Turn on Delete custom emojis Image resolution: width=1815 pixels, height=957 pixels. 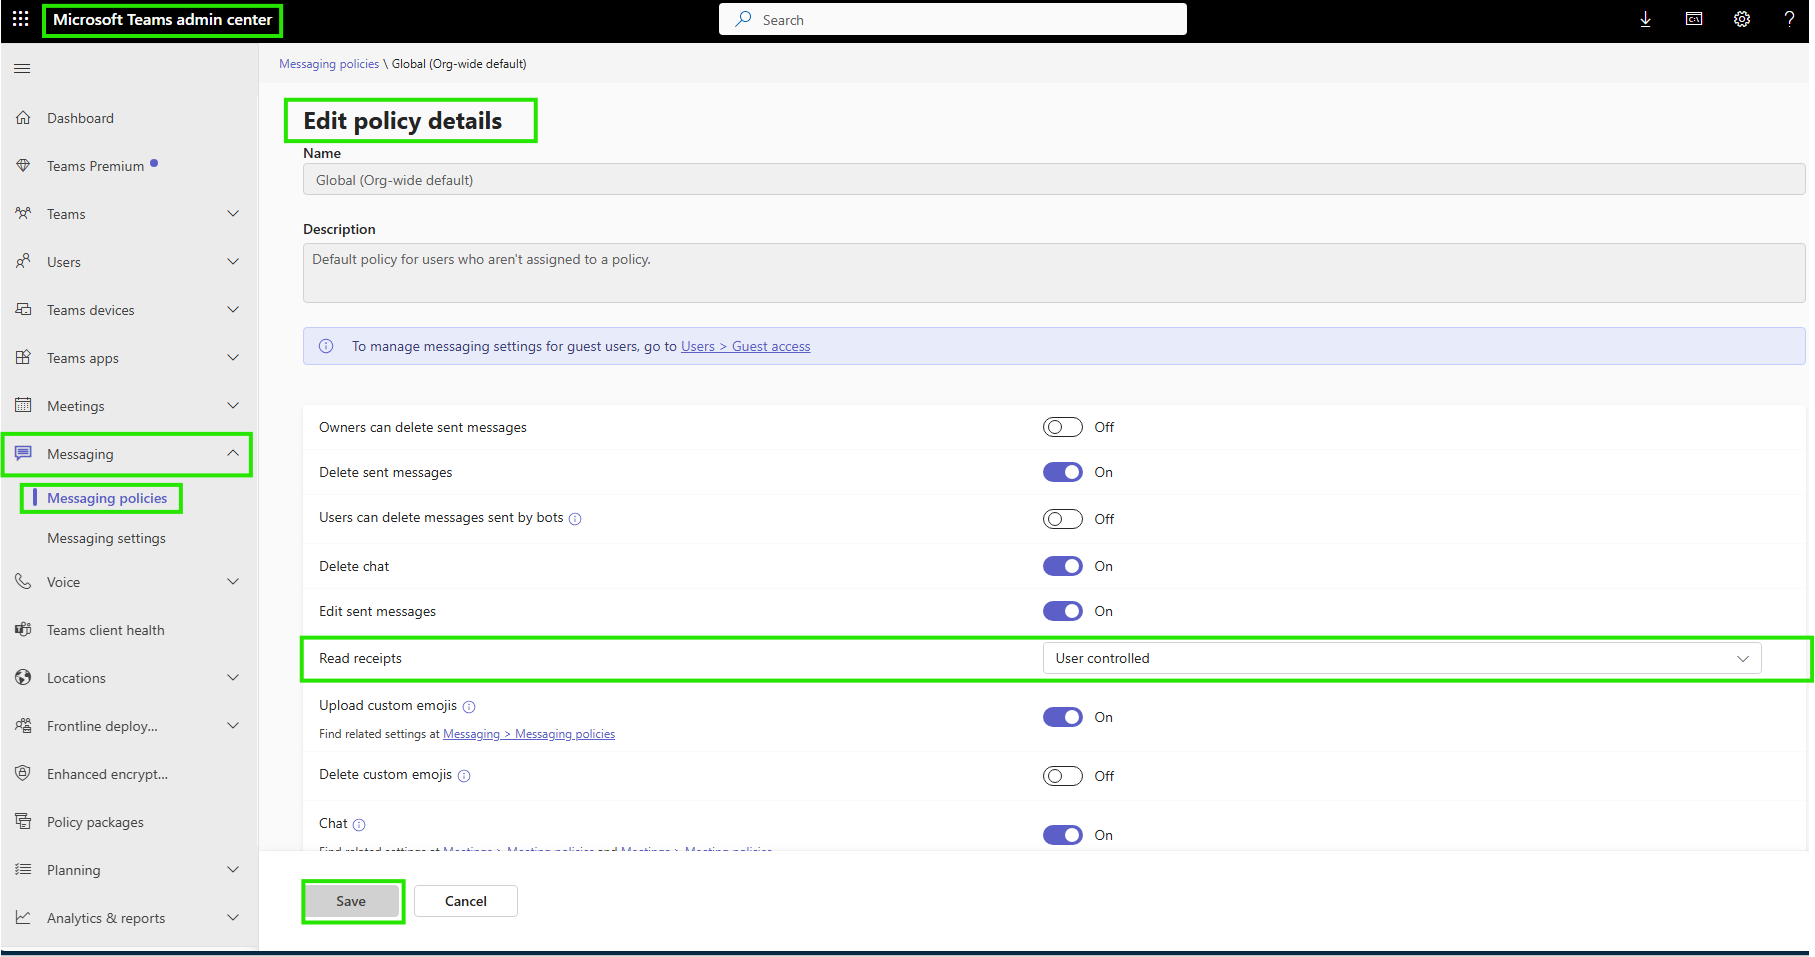[1062, 775]
